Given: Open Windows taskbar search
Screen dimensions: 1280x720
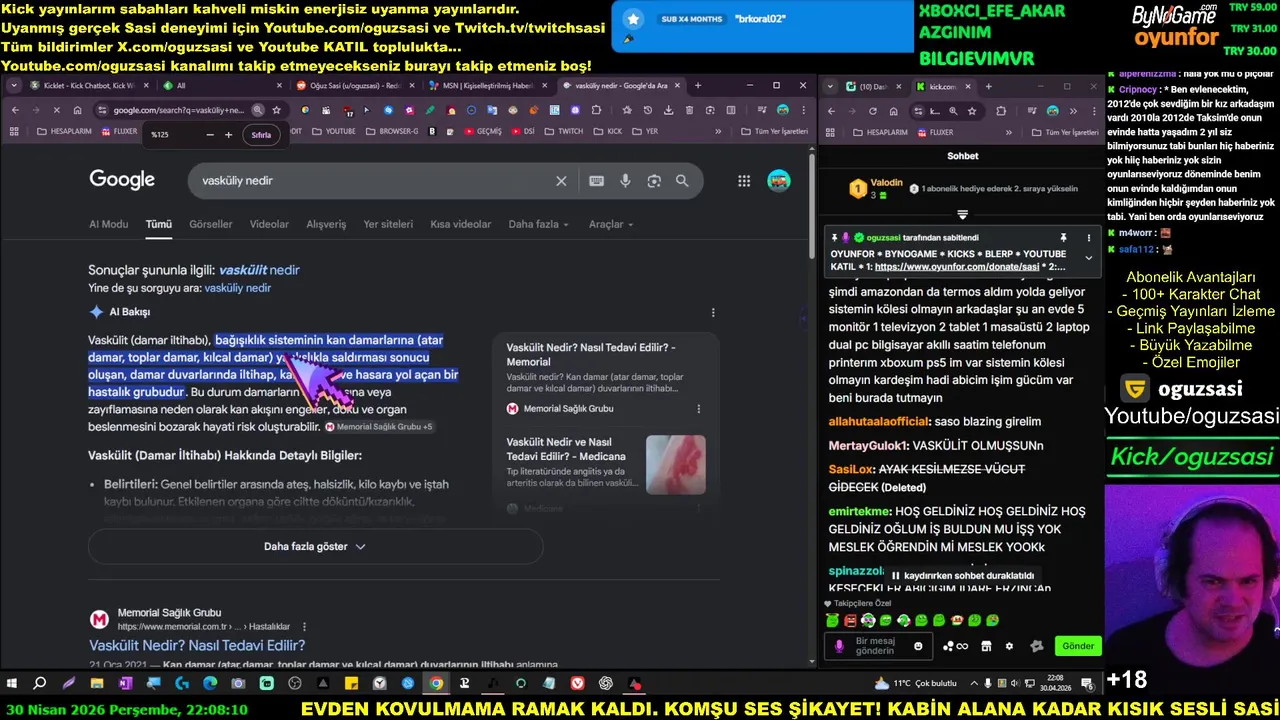Looking at the screenshot, I should coord(40,684).
